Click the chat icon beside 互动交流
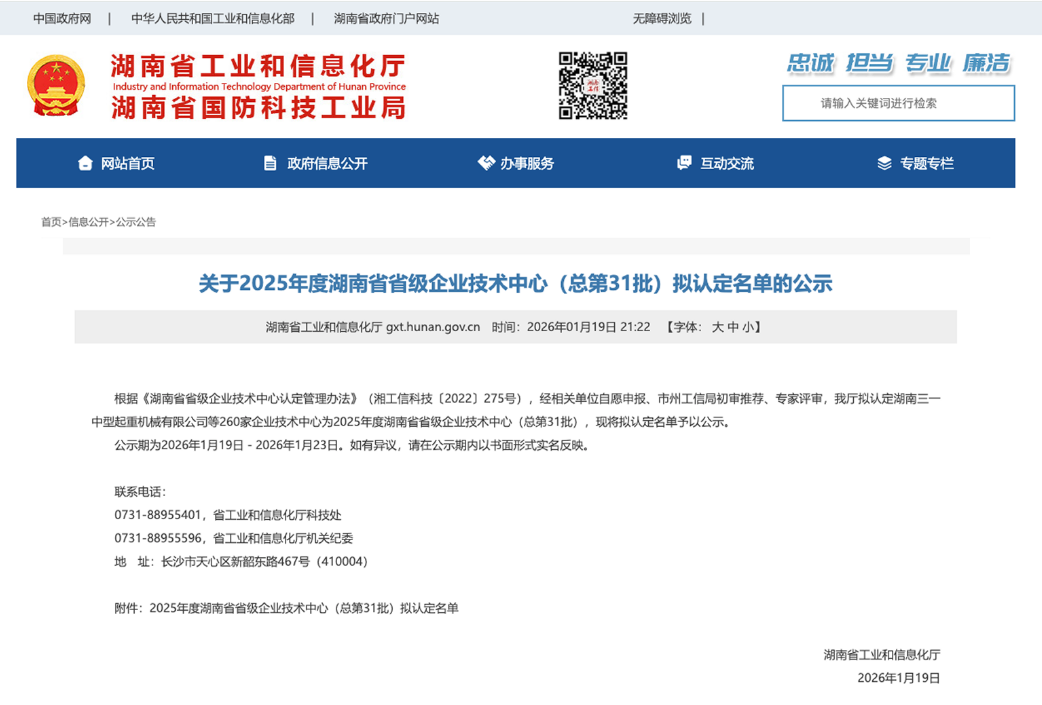 click(x=684, y=163)
